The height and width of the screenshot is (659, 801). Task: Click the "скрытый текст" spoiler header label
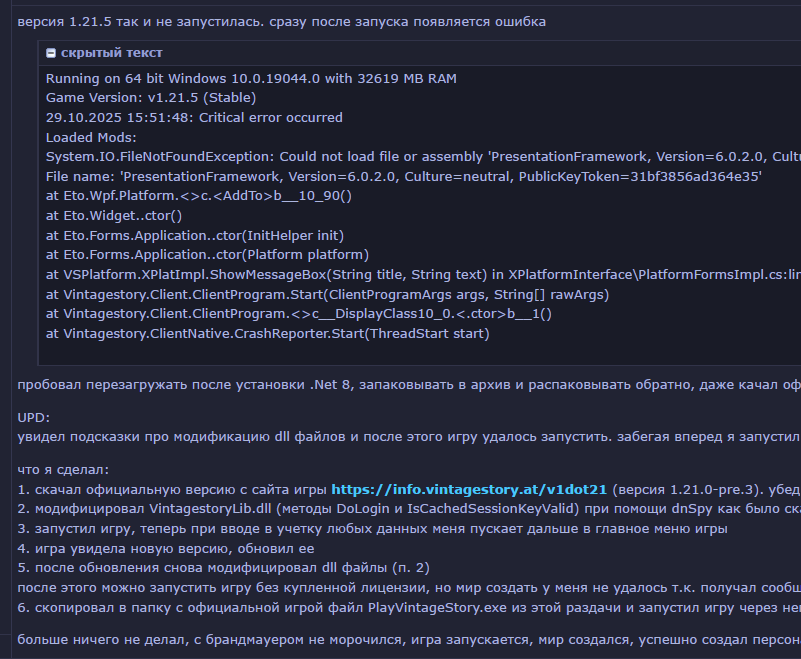coord(111,53)
